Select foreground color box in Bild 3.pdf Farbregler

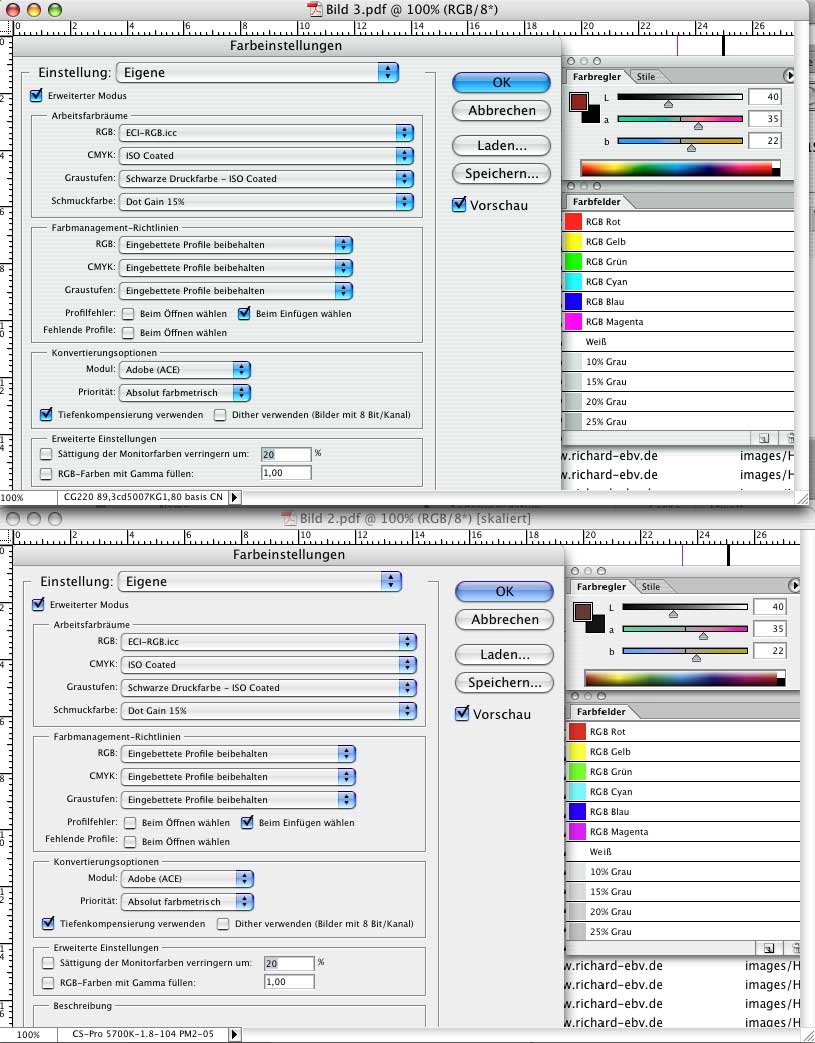click(x=578, y=102)
